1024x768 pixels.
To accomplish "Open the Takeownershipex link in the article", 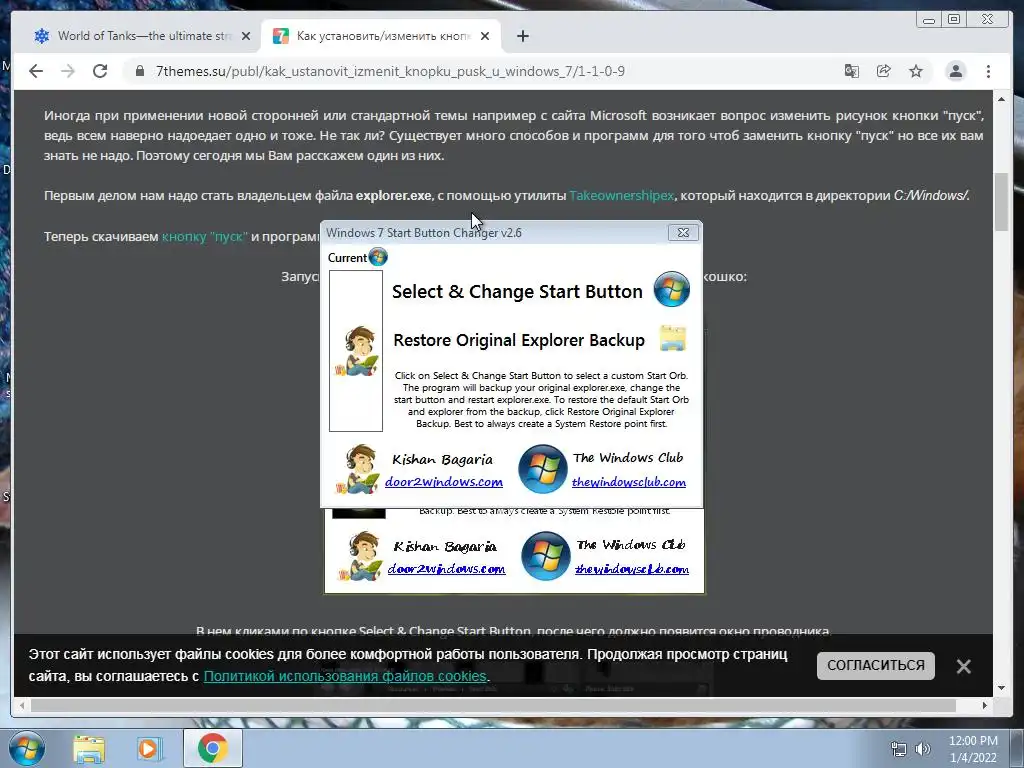I will pyautogui.click(x=622, y=195).
